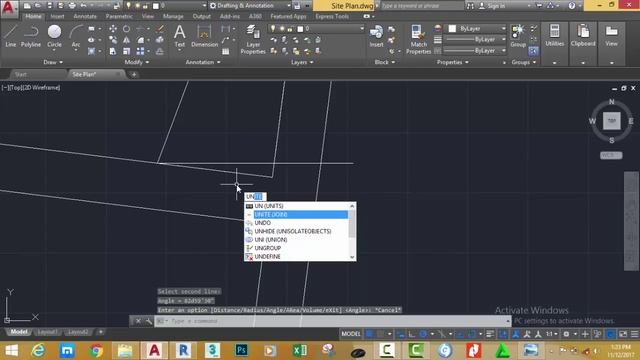Click the Erase tool icon

click(x=160, y=29)
